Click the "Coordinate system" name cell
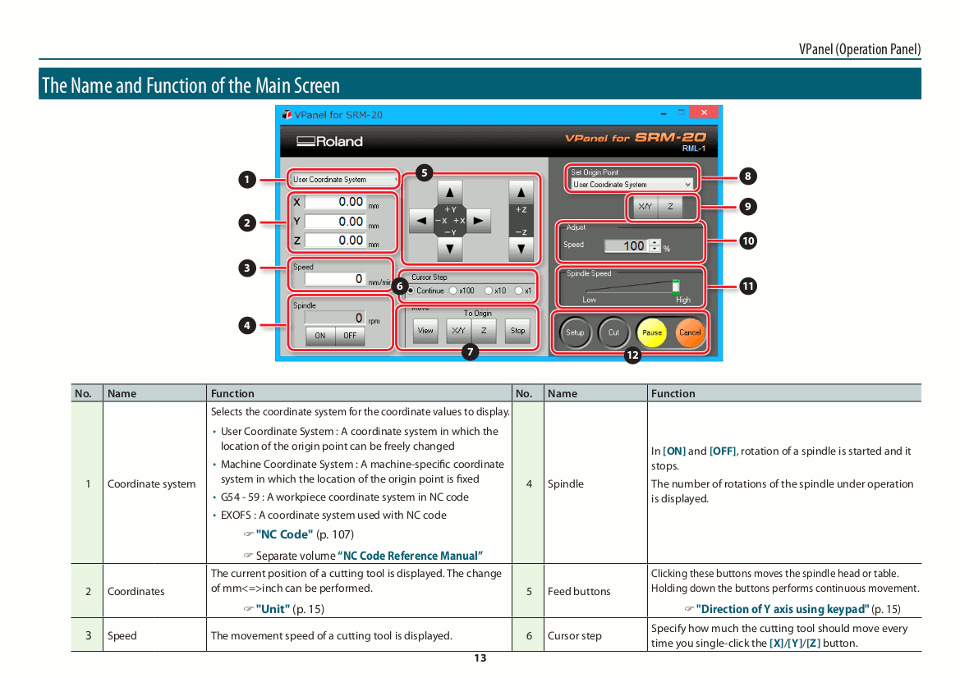Screen dimensions: 960x678 154,484
